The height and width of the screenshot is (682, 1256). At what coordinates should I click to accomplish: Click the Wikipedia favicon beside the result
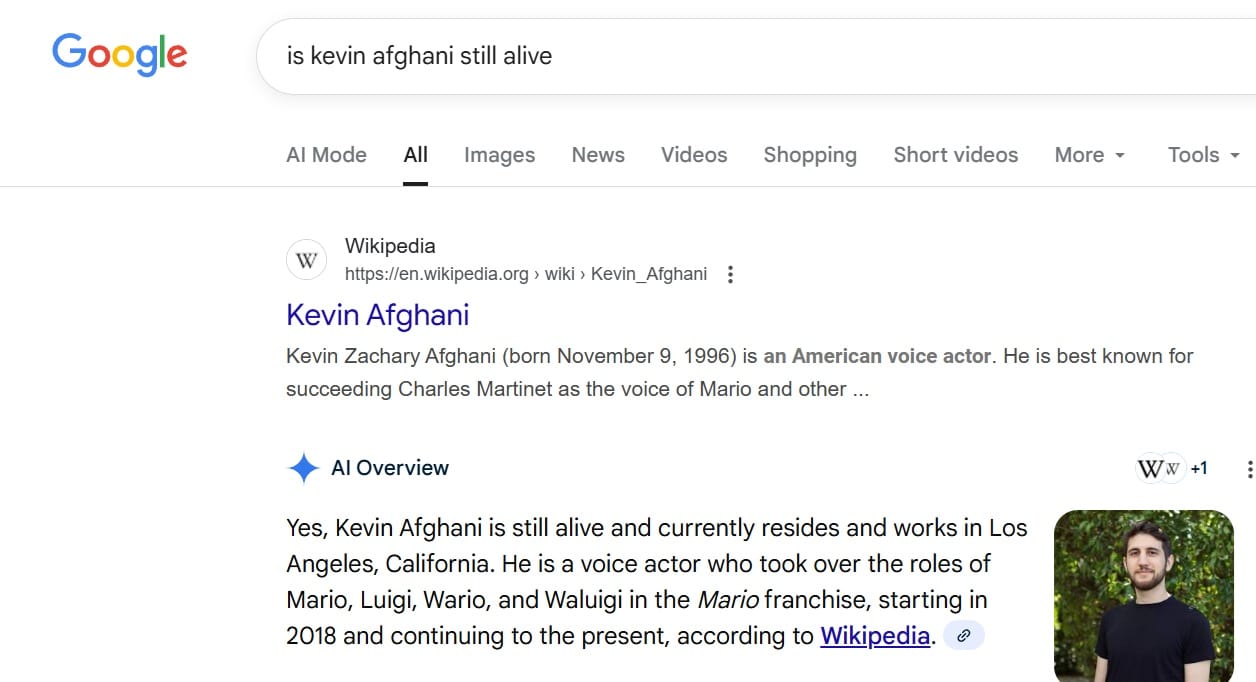click(x=307, y=260)
